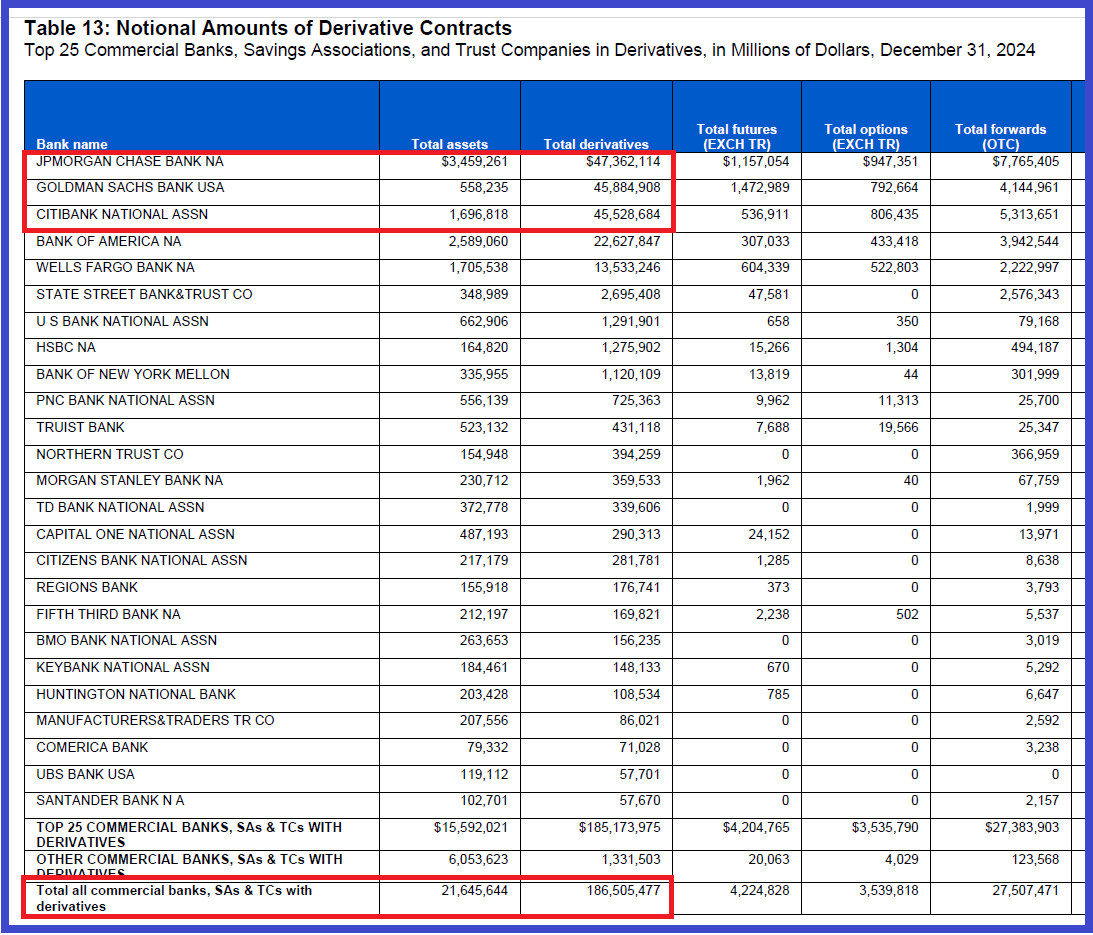Click the 'Total assets' column header
The width and height of the screenshot is (1093, 935).
coord(450,144)
